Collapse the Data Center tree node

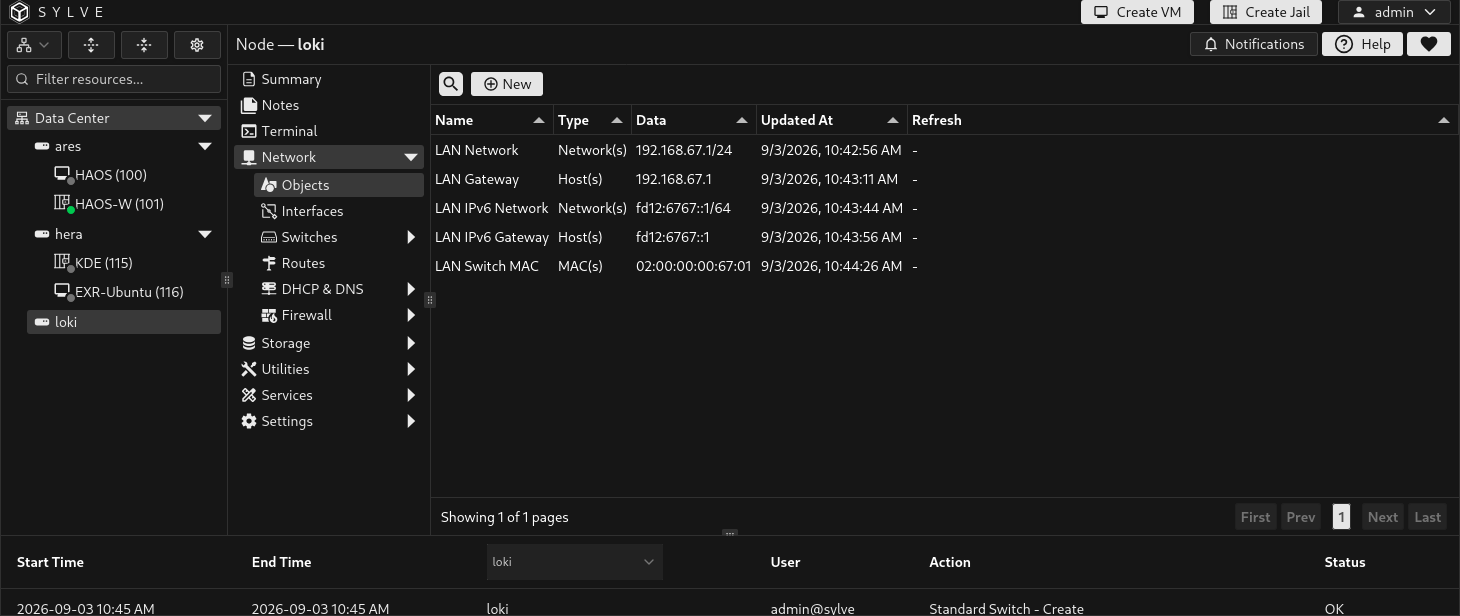[205, 118]
